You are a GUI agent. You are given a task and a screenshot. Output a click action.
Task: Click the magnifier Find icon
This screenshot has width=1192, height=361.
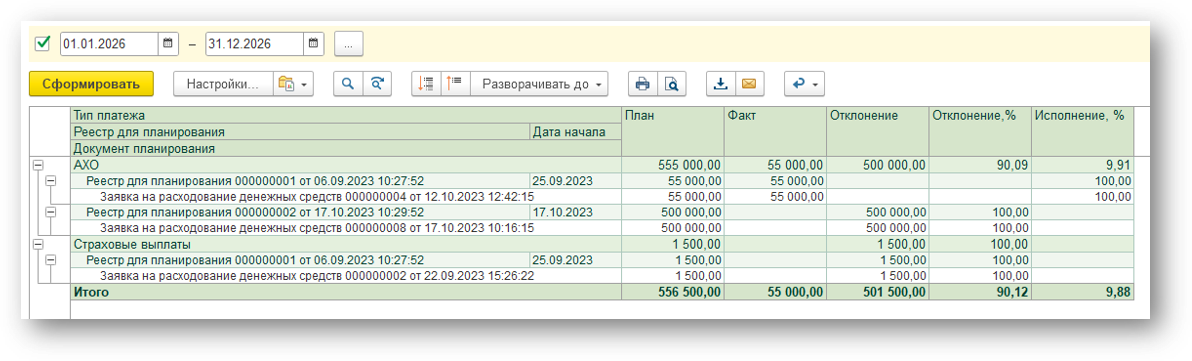(347, 84)
